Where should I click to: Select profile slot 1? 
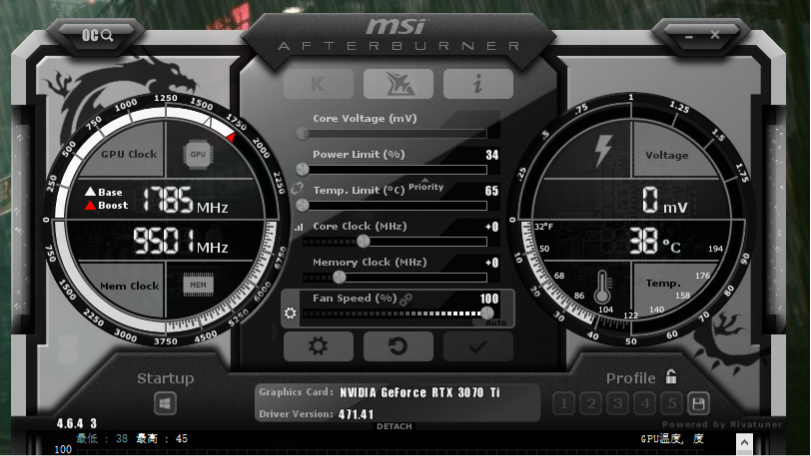(x=564, y=404)
